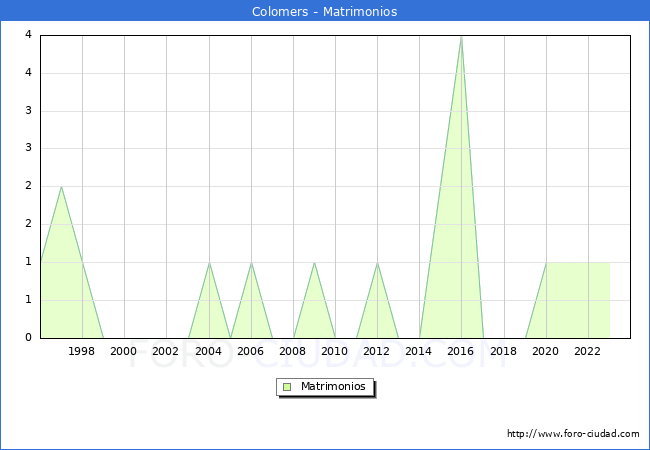The height and width of the screenshot is (450, 650).
Task: Click the chart title Colomers - Matrimonios
Action: [x=325, y=12]
